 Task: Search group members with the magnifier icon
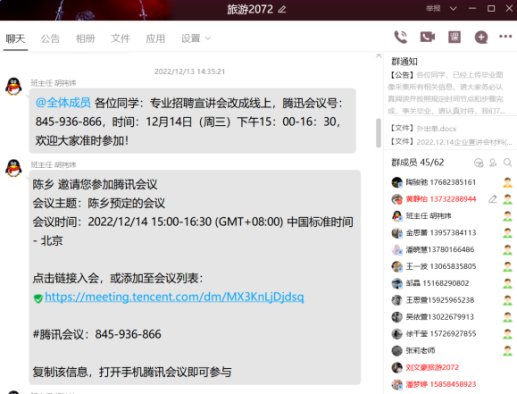(x=508, y=162)
